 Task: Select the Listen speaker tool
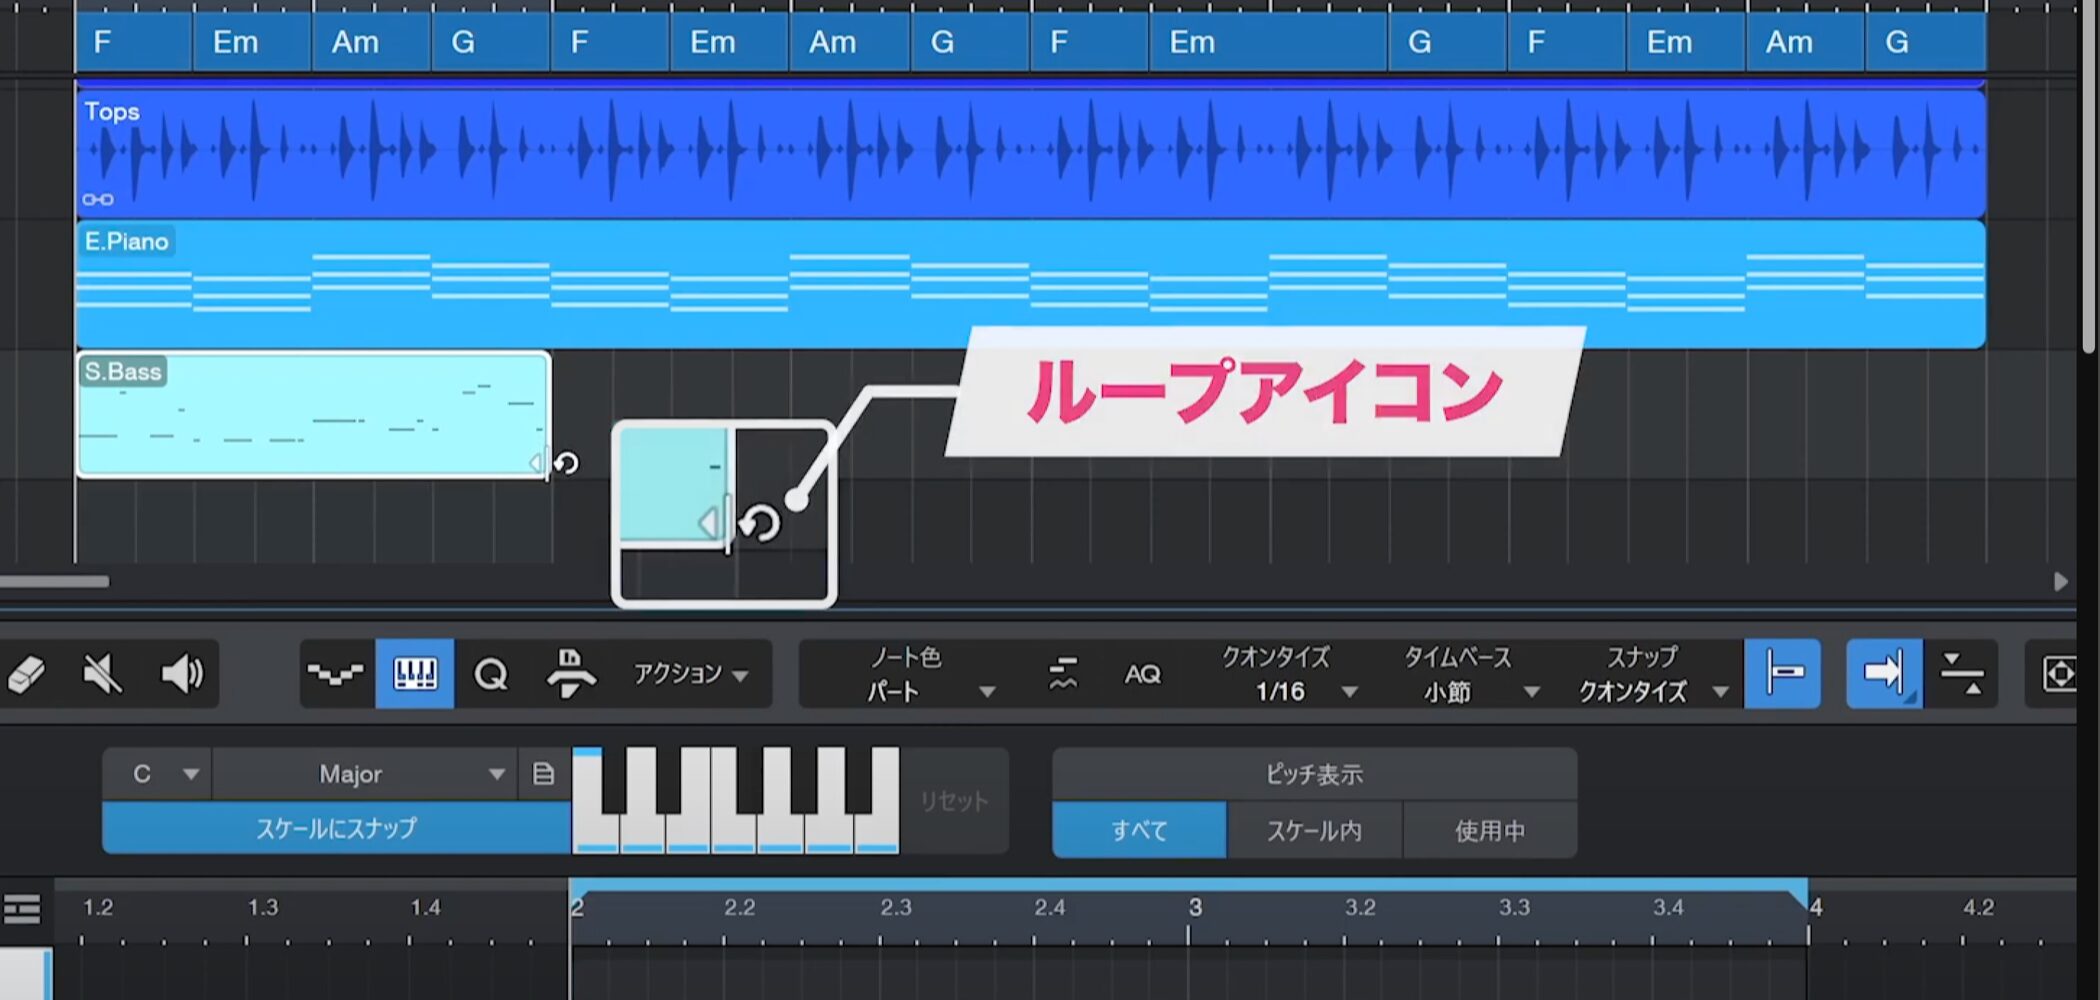tap(182, 674)
